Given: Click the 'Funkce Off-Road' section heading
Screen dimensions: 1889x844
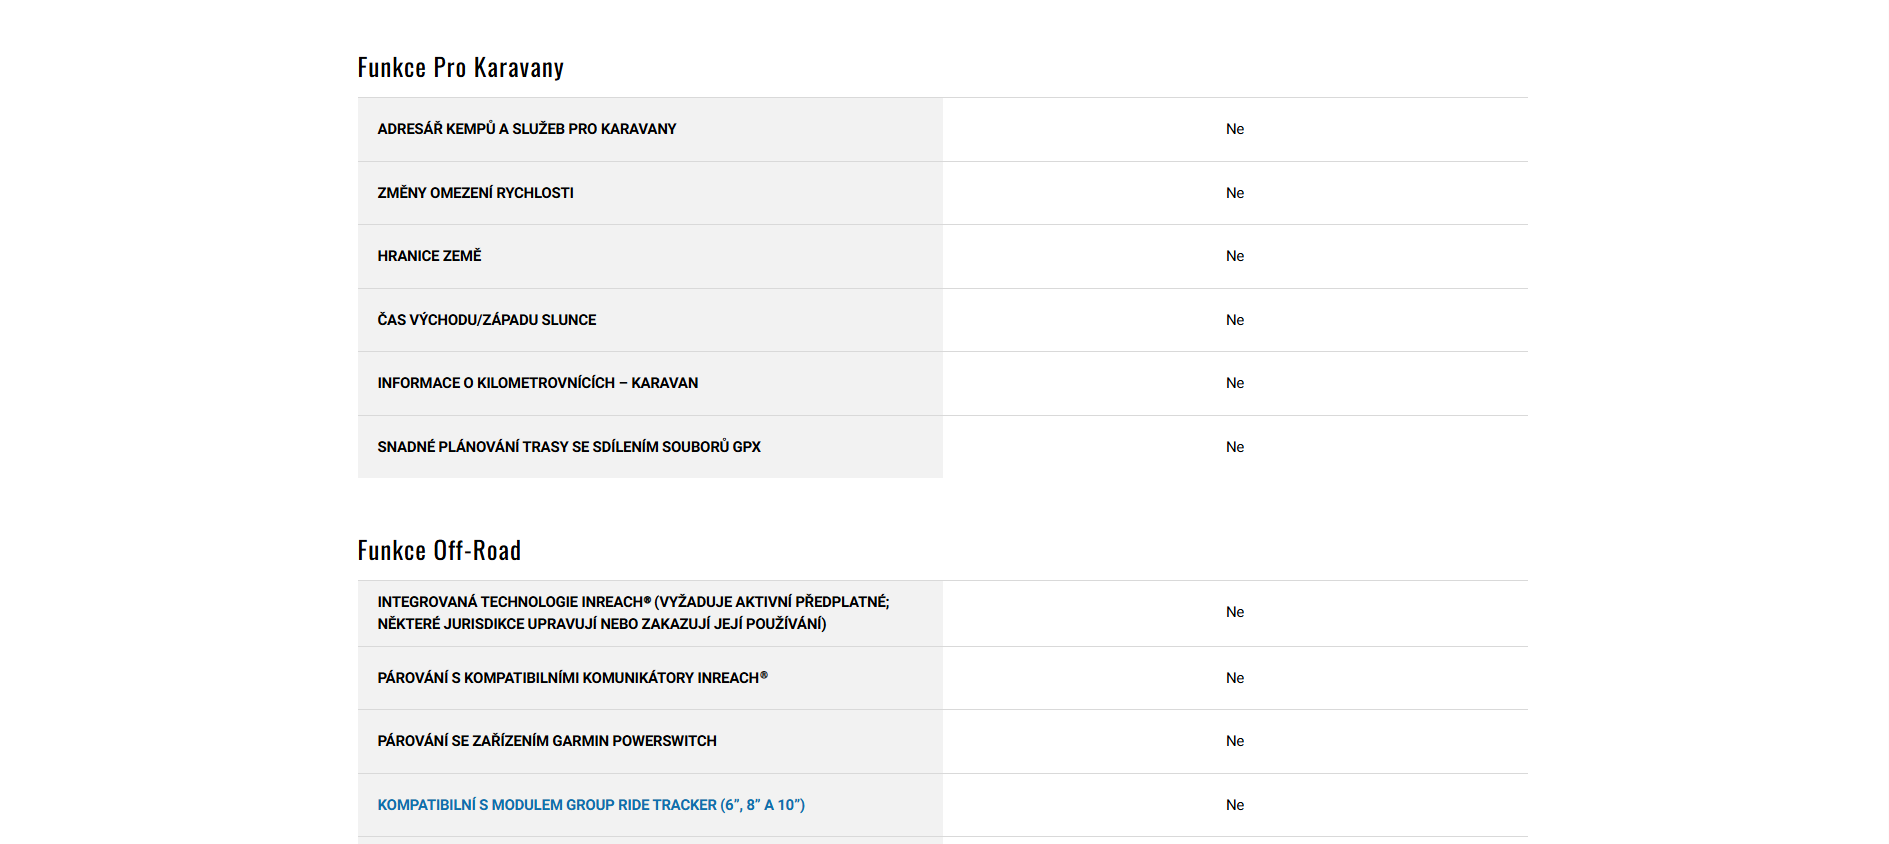Looking at the screenshot, I should [439, 551].
